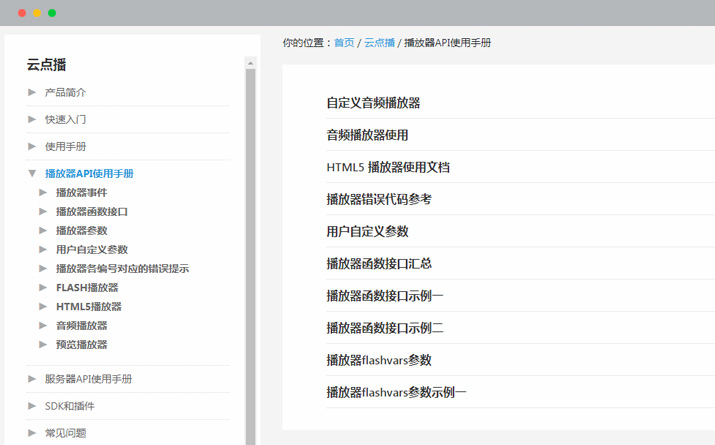Image resolution: width=715 pixels, height=445 pixels.
Task: Expand the 服务器API使用手册 arrow
Action: [x=32, y=379]
